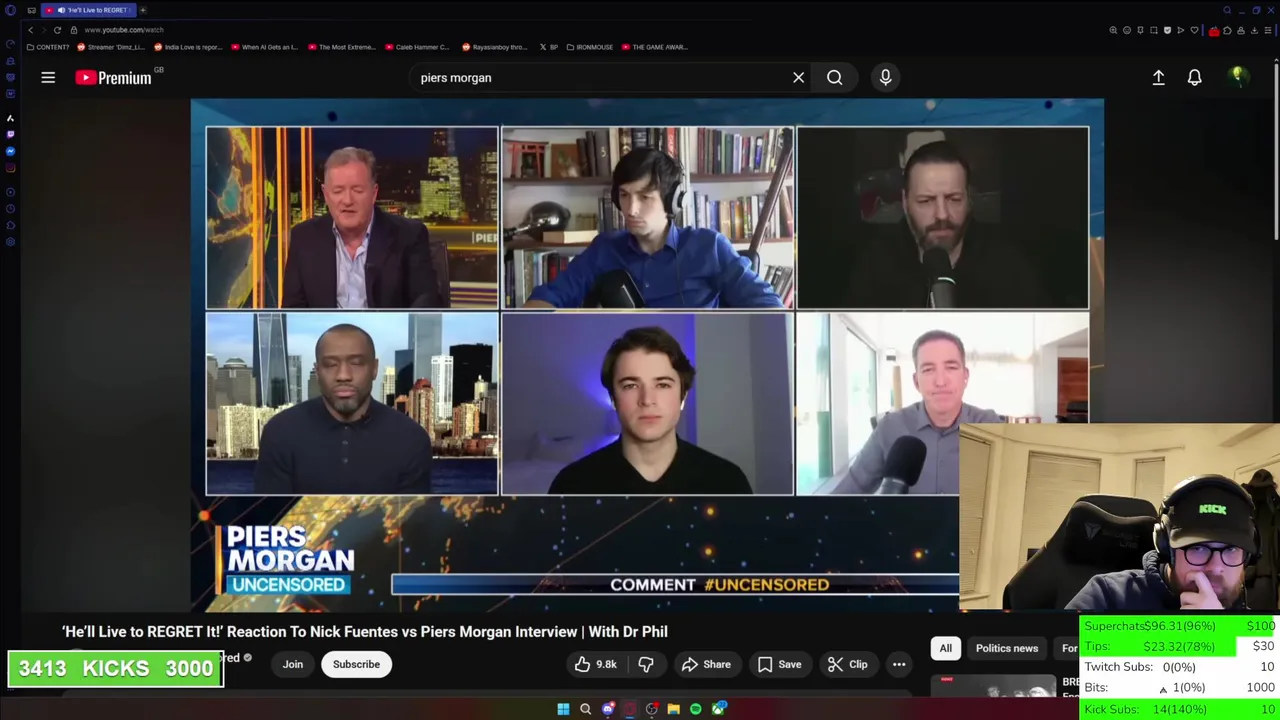Open the send/flow arrow icon in toolbar
This screenshot has width=1280, height=720.
[x=1181, y=30]
